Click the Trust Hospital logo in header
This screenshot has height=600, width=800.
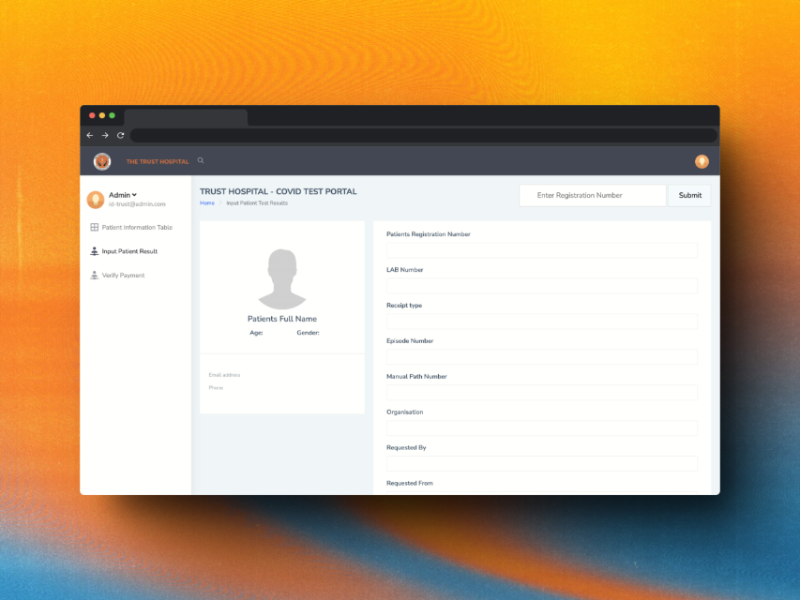(102, 161)
